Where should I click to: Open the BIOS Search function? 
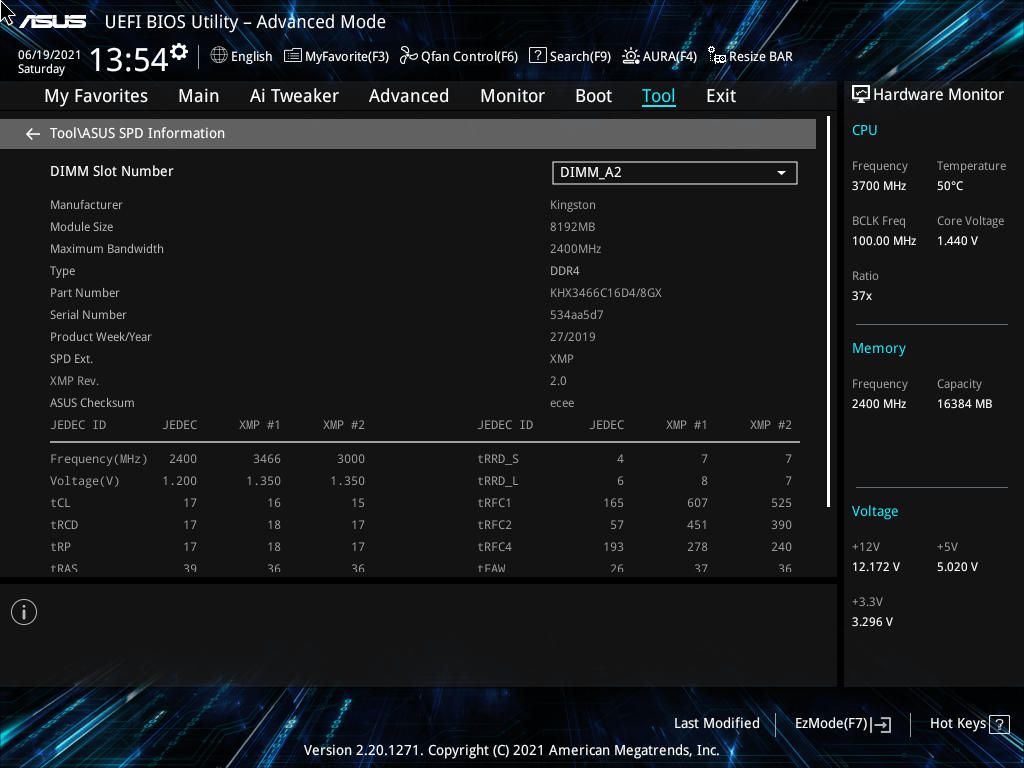[569, 56]
